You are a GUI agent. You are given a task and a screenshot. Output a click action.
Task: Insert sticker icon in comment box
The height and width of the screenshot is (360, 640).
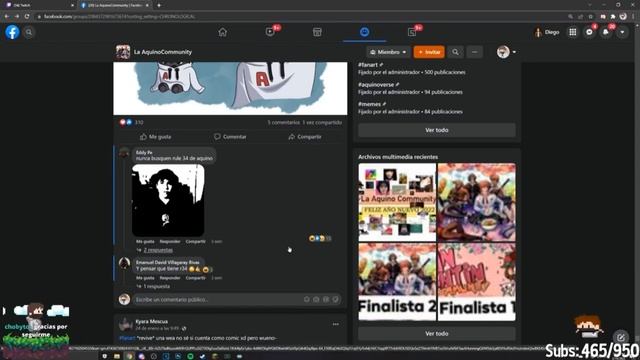(336, 300)
